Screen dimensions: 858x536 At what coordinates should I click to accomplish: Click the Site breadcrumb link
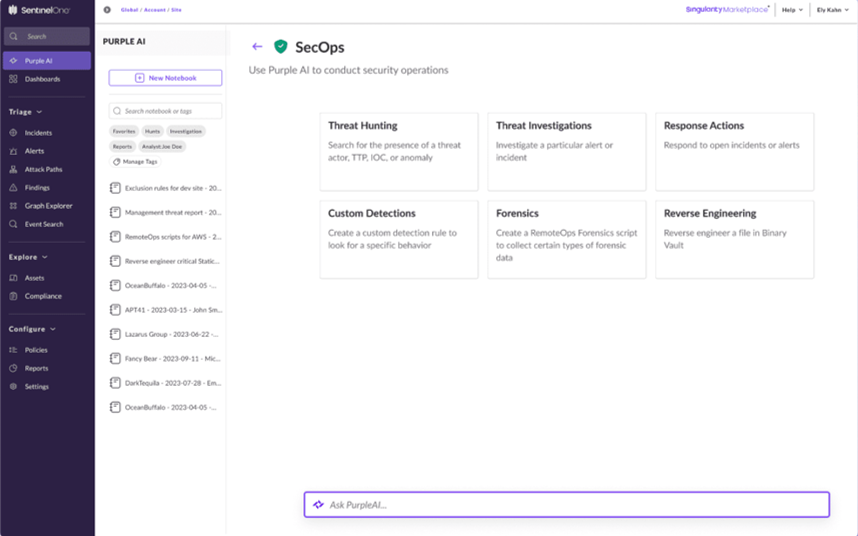176,10
